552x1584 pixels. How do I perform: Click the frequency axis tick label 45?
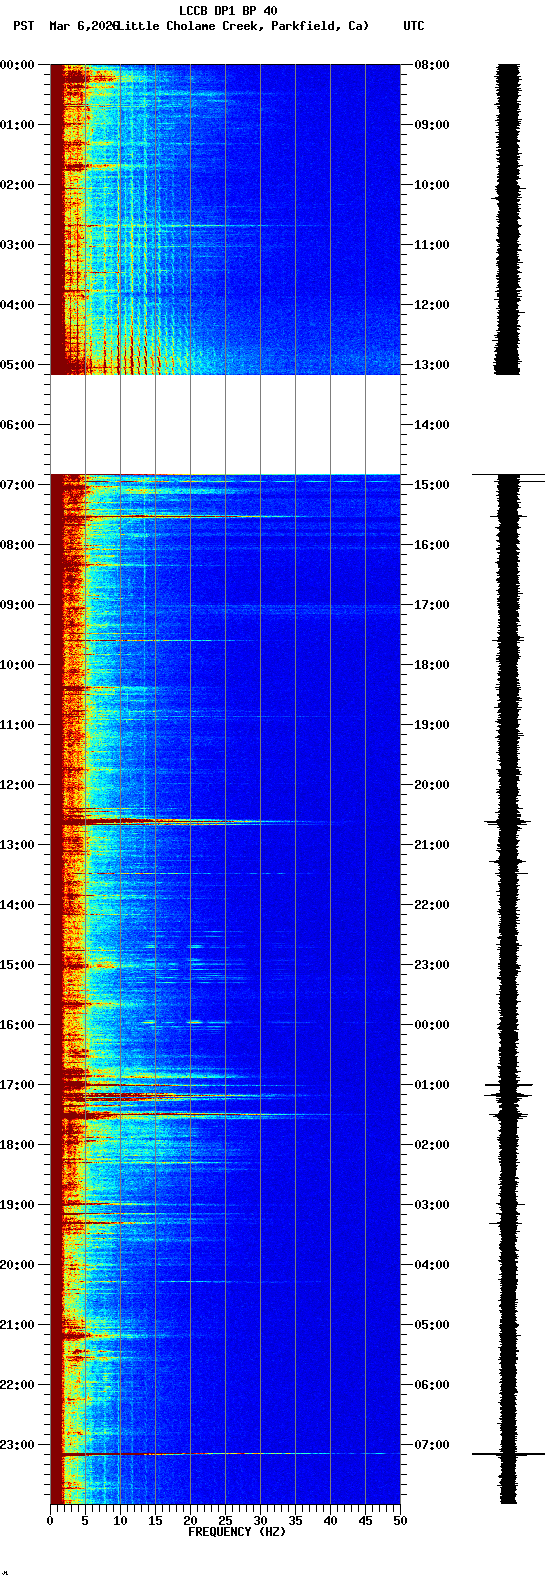pos(365,1521)
